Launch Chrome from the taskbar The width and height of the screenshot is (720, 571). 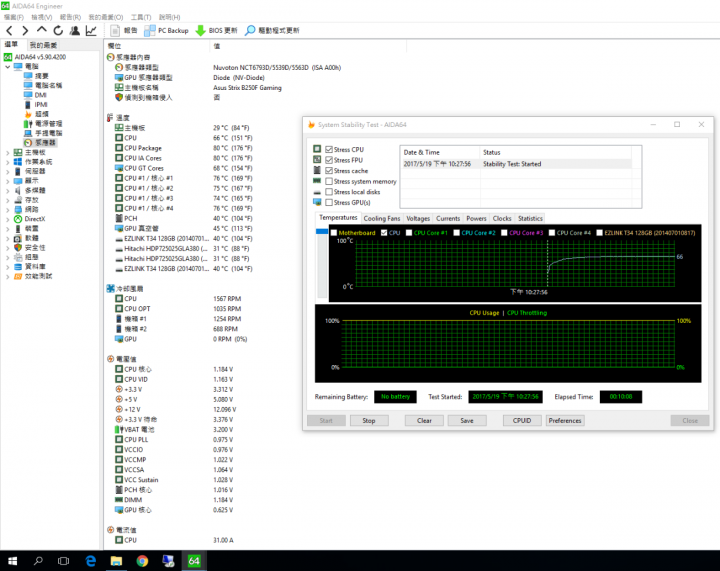click(142, 561)
